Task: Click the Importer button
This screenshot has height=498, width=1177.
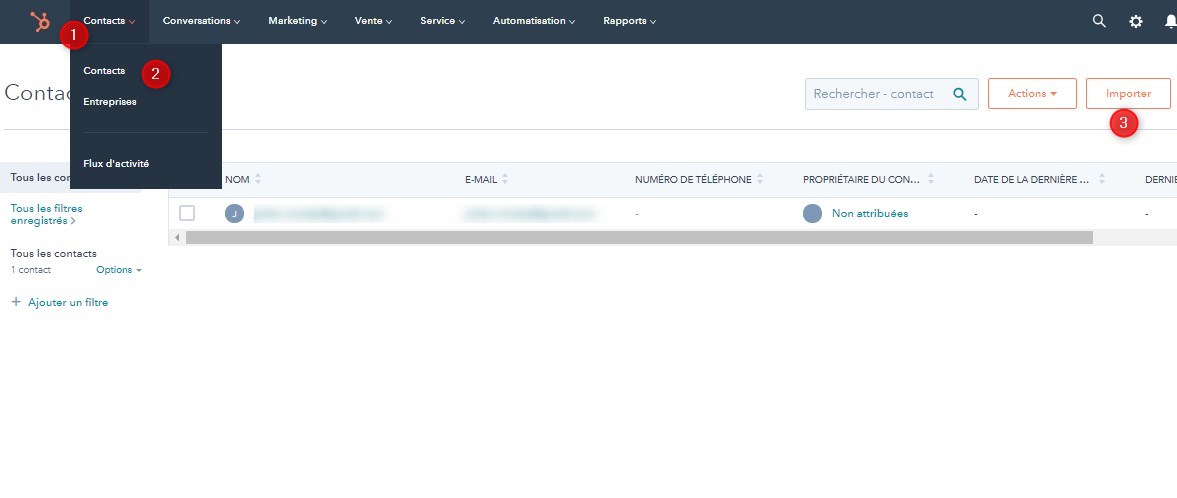Action: (x=1128, y=94)
